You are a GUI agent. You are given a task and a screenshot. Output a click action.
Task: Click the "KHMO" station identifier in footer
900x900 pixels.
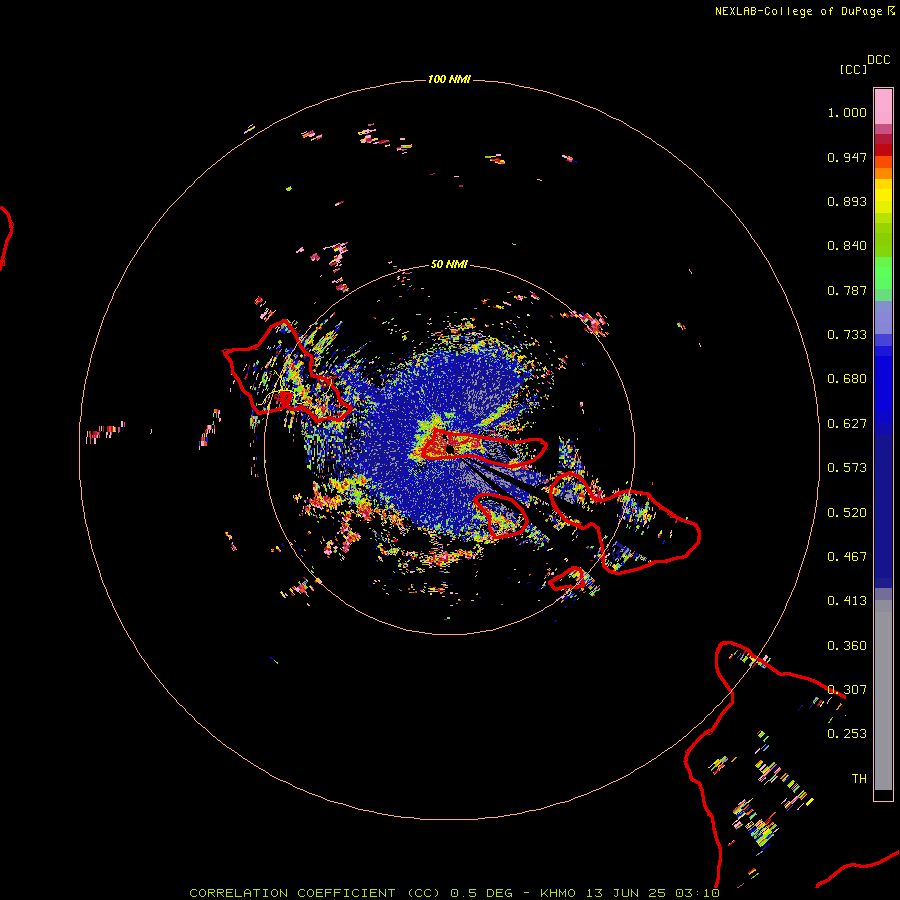click(557, 893)
